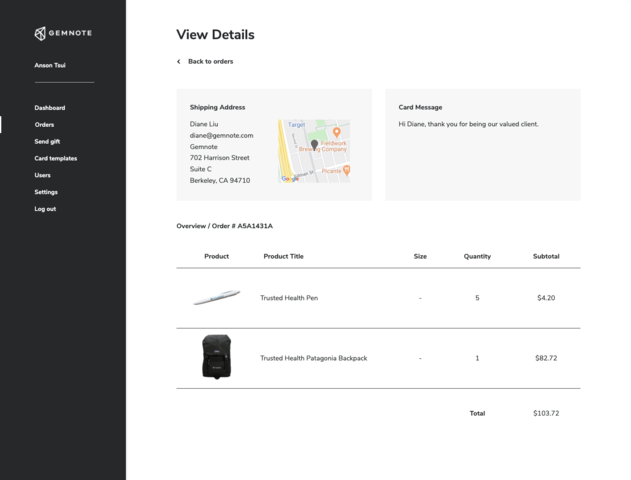Click the gray location marker on map
Screen dimensions: 631x480
(314, 145)
